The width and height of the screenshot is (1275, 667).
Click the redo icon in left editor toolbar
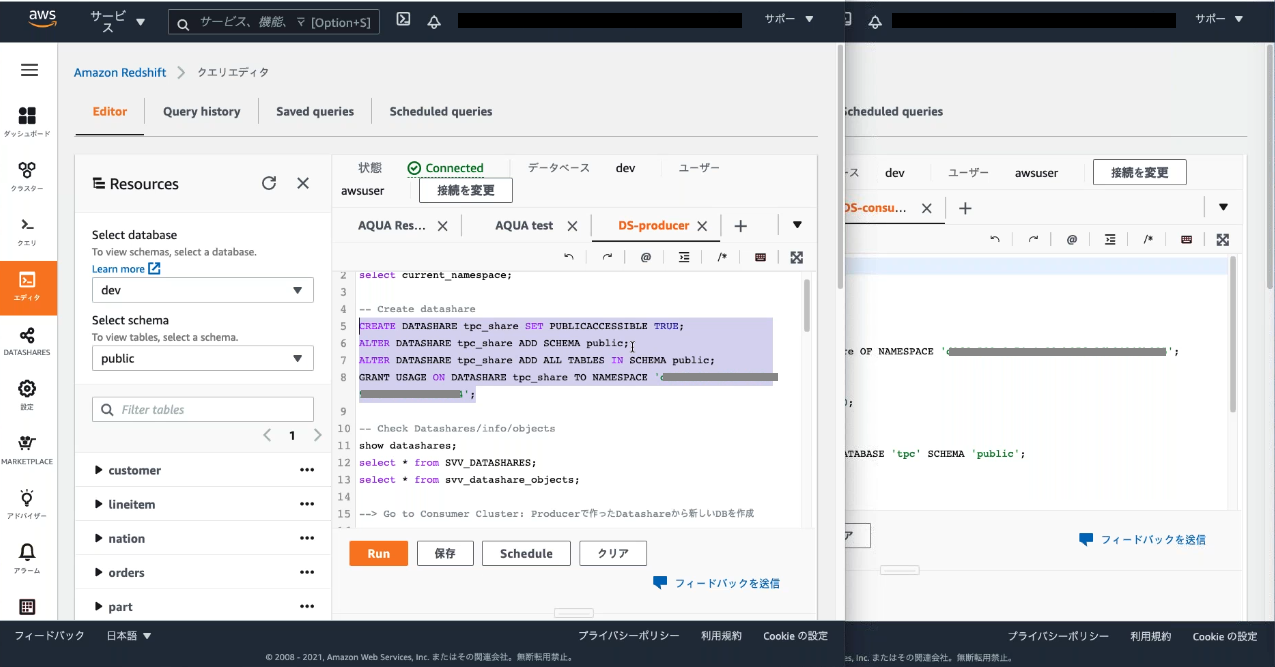607,257
